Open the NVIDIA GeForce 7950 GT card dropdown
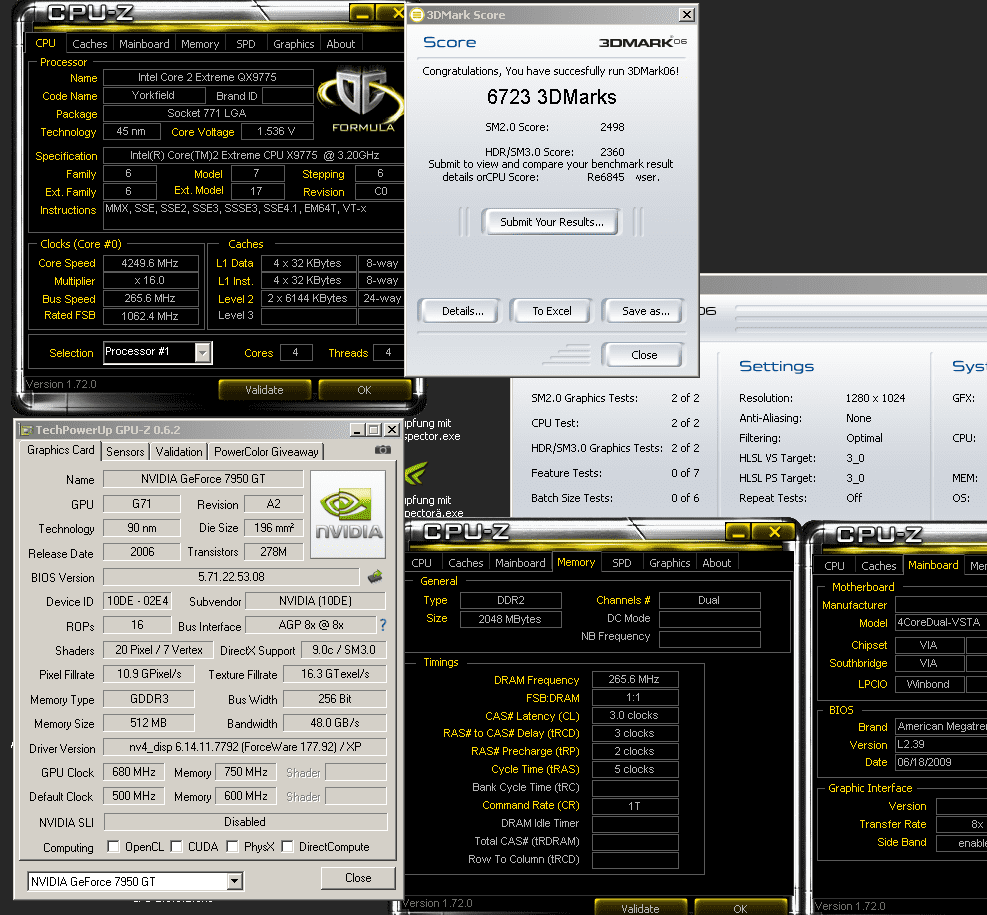987x915 pixels. (234, 881)
